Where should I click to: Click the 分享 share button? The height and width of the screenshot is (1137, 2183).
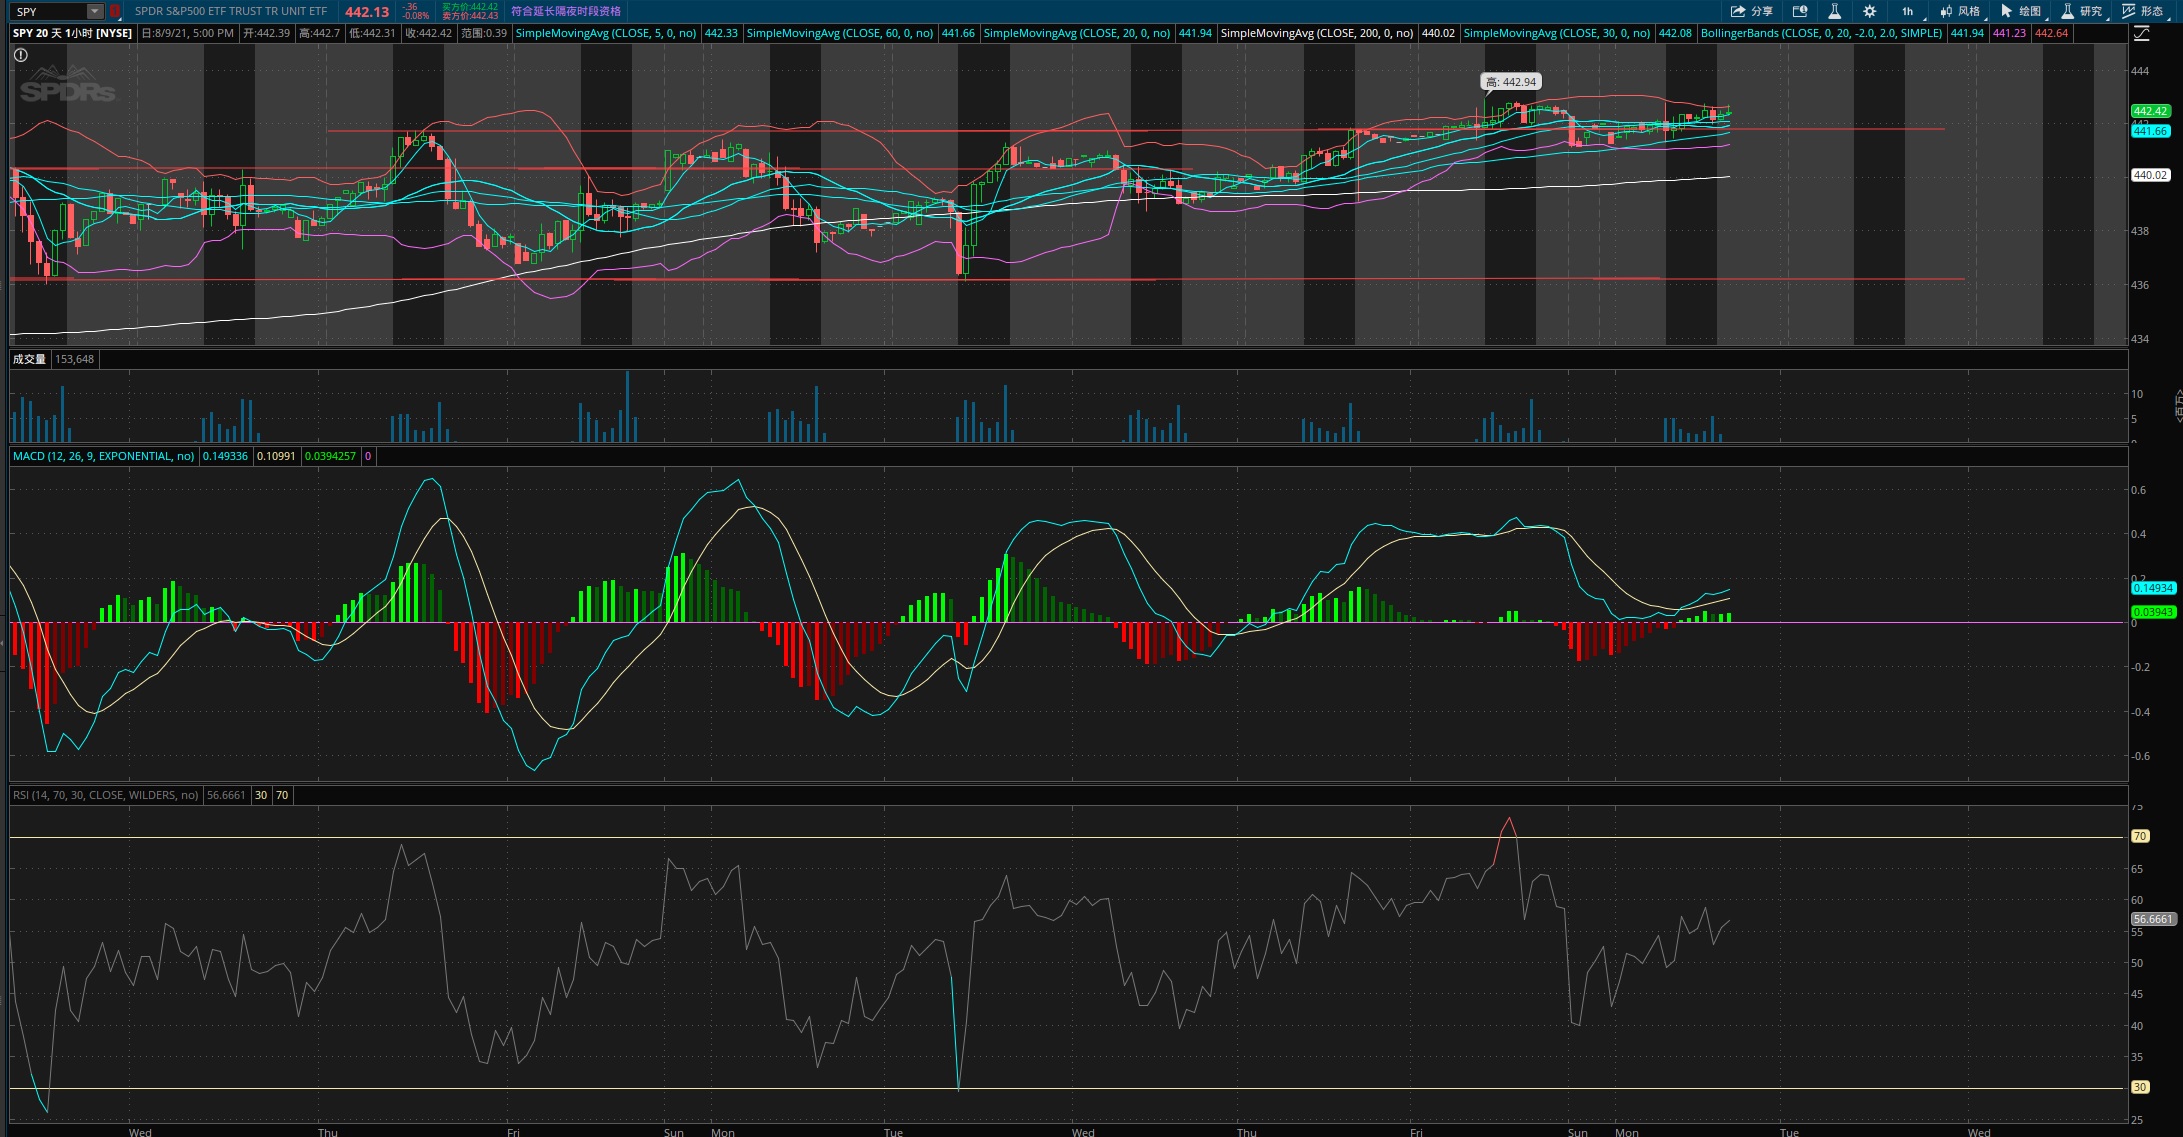(1752, 12)
